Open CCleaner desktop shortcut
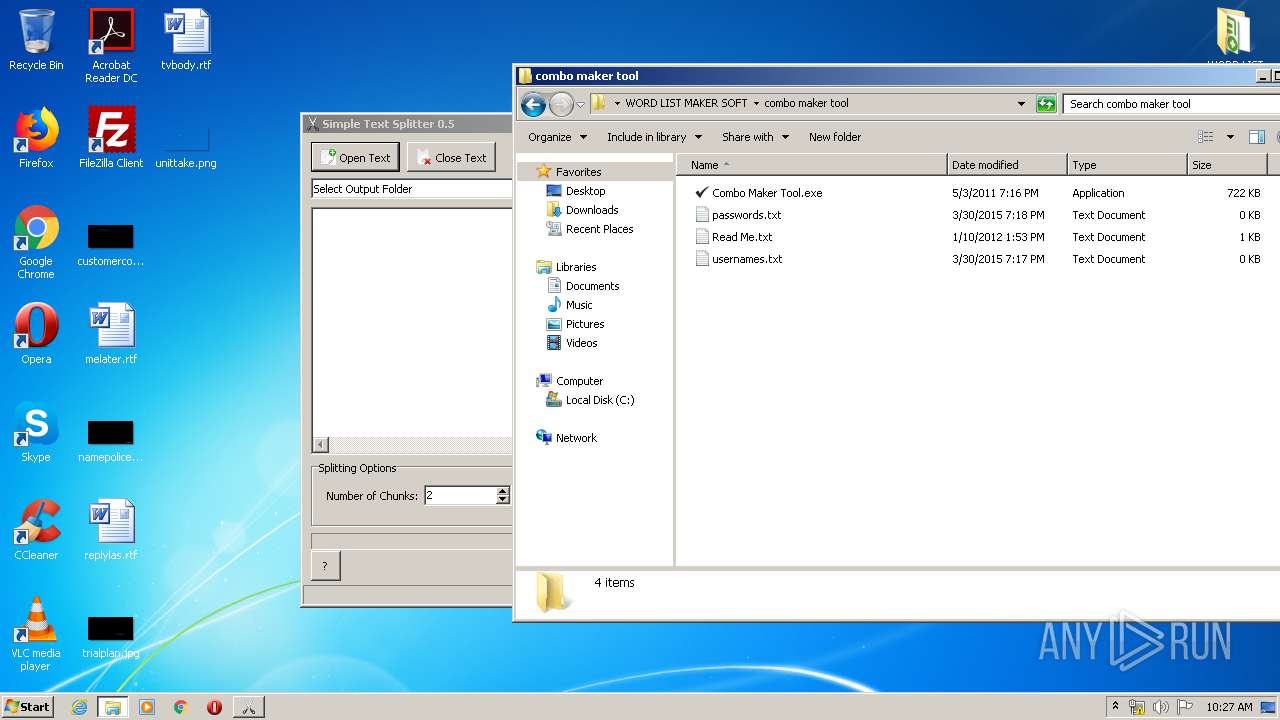Image resolution: width=1280 pixels, height=720 pixels. (36, 530)
